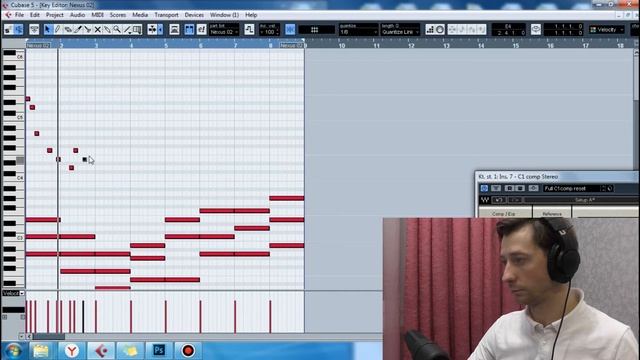Screen dimensions: 640x360
Task: Select the Erase tool
Action: tap(68, 29)
